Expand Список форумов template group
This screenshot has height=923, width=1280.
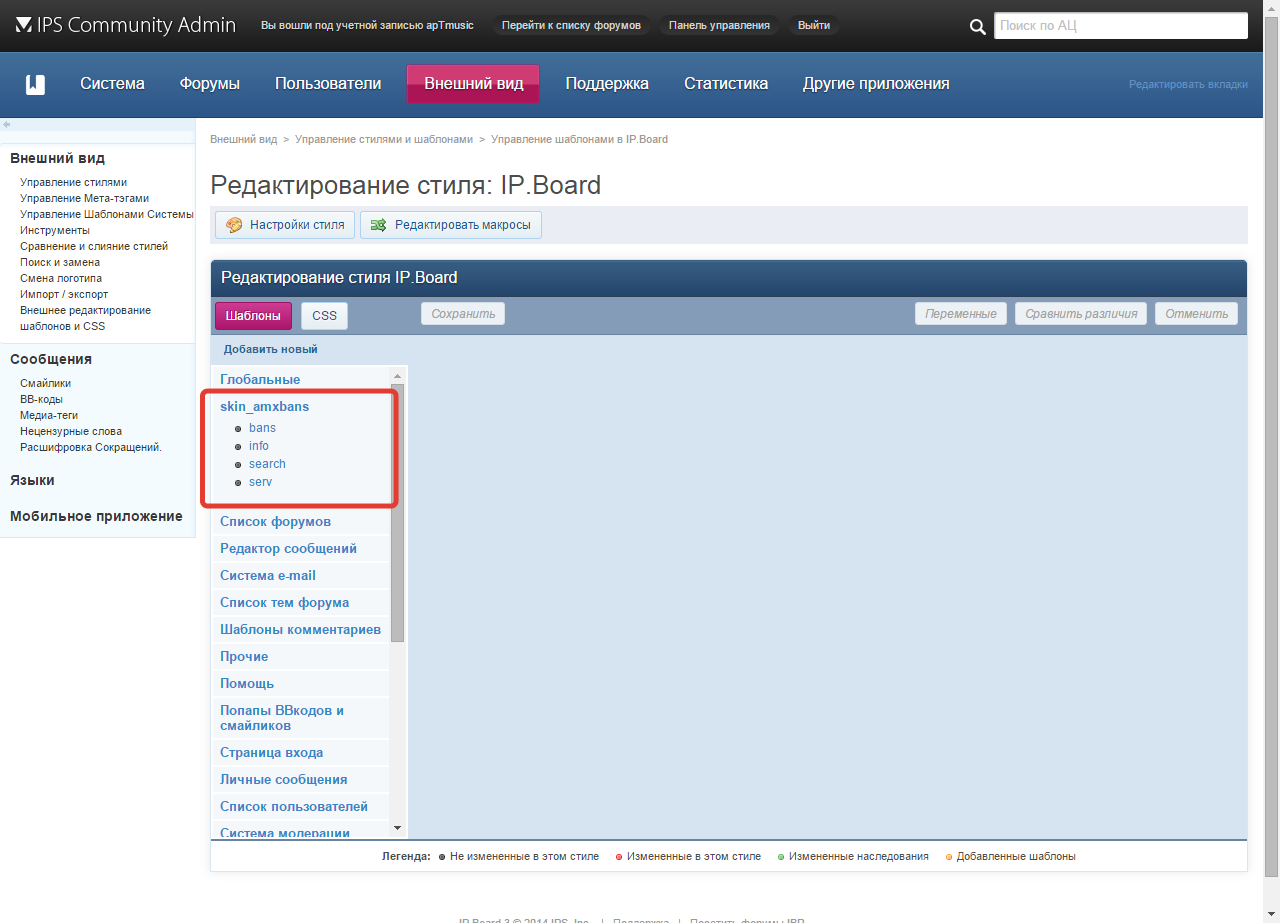[275, 521]
